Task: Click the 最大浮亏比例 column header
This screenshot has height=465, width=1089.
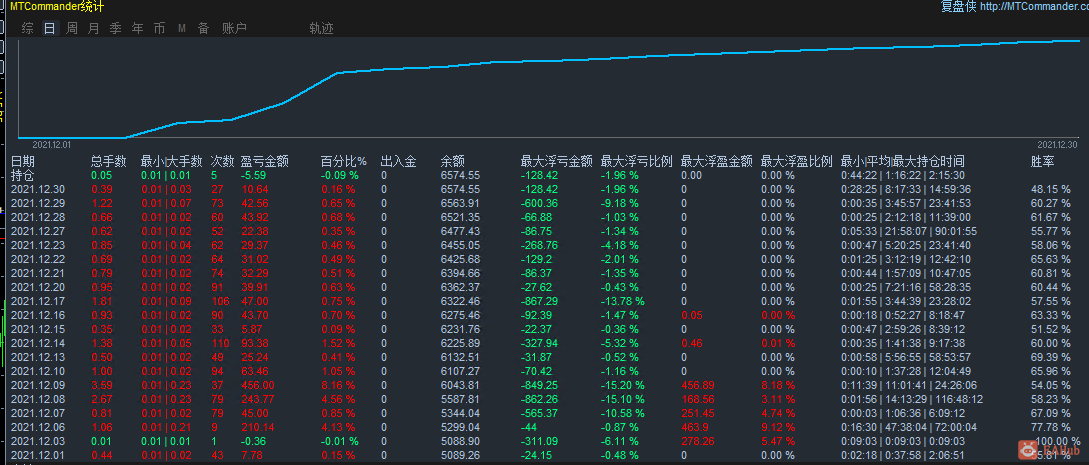Action: [x=636, y=162]
